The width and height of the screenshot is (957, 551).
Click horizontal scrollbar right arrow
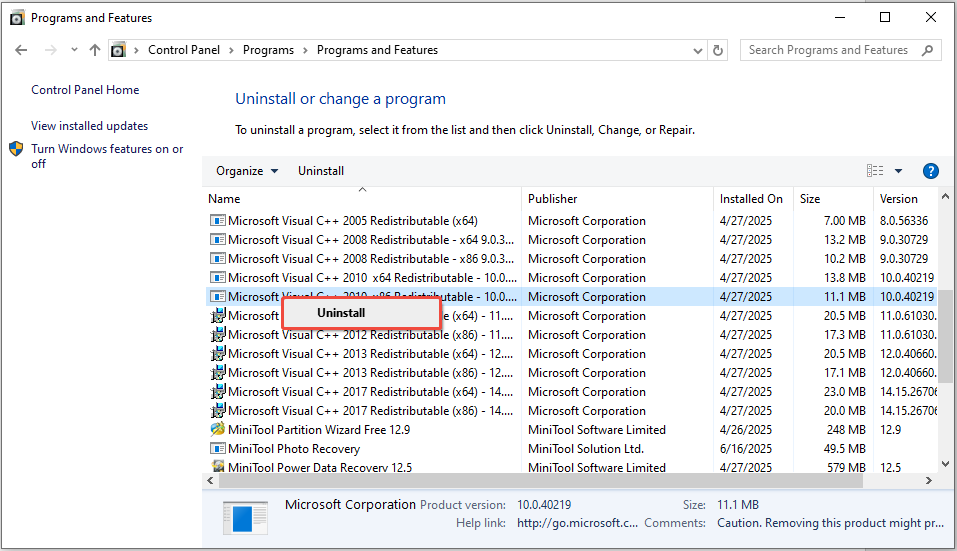click(x=929, y=481)
